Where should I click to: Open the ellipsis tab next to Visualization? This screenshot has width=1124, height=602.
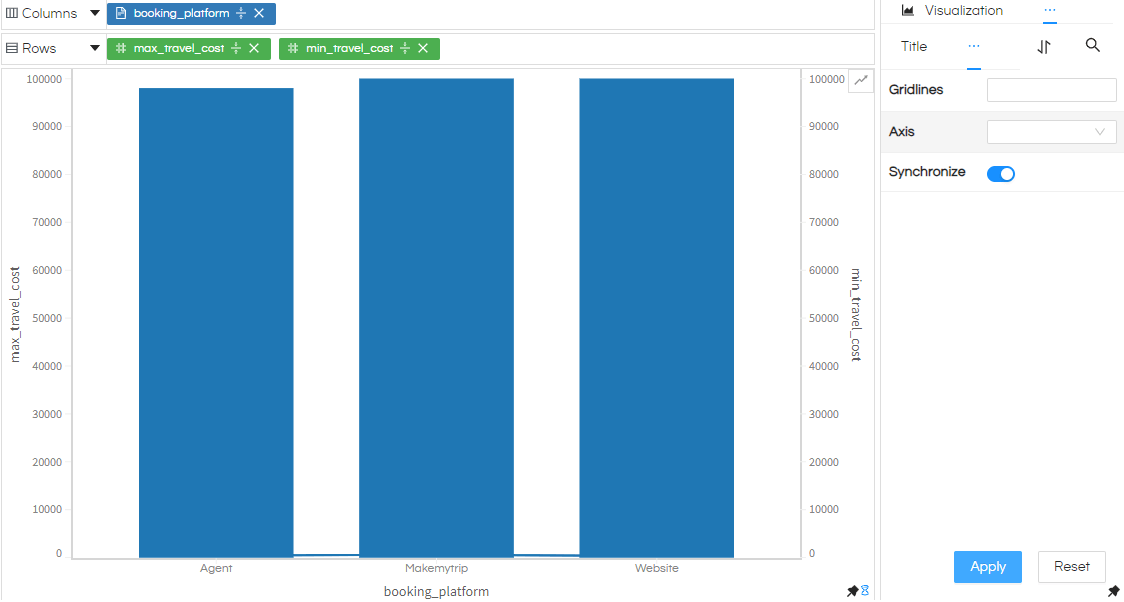pos(1049,11)
